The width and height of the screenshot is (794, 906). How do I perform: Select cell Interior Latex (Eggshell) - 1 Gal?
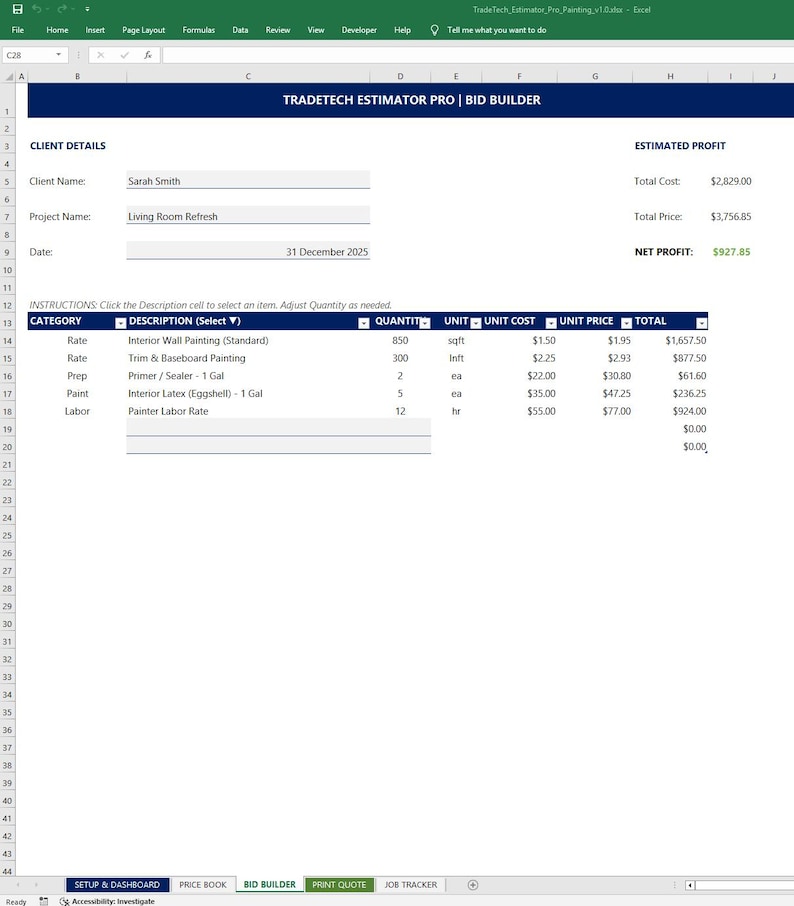point(248,393)
